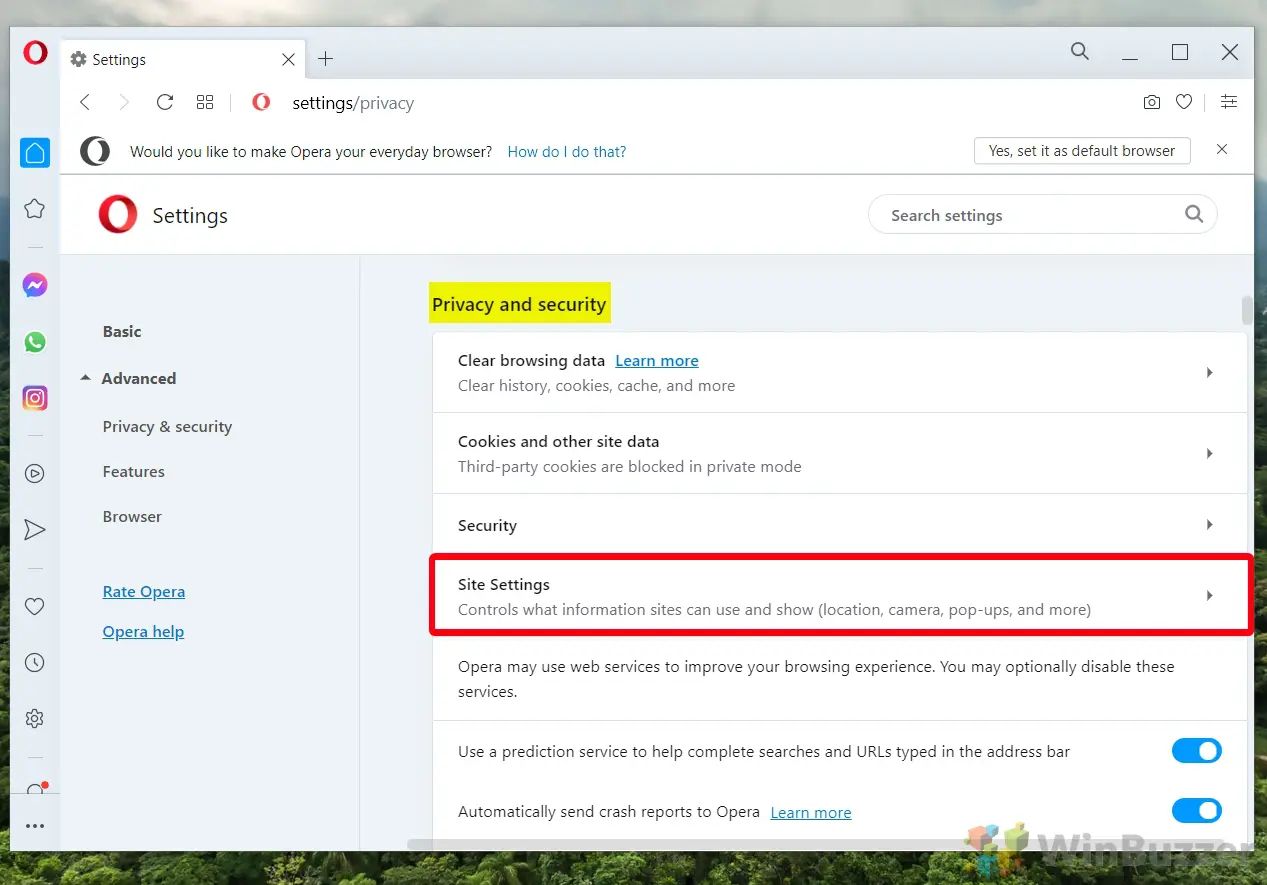This screenshot has width=1267, height=885.
Task: Open Instagram from the sidebar
Action: [x=35, y=397]
